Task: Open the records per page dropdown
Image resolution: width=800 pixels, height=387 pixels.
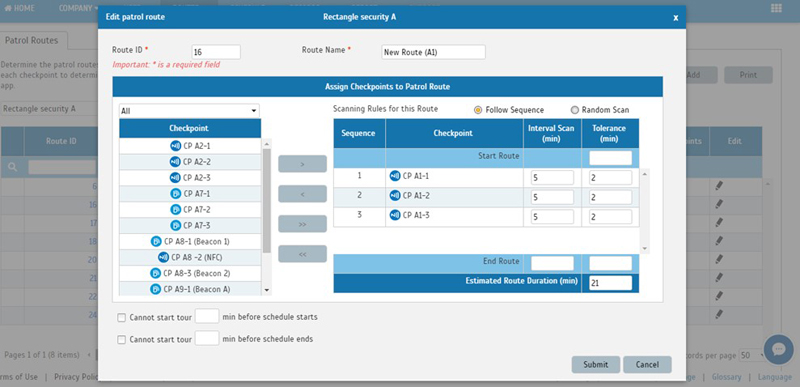Action: coord(752,355)
